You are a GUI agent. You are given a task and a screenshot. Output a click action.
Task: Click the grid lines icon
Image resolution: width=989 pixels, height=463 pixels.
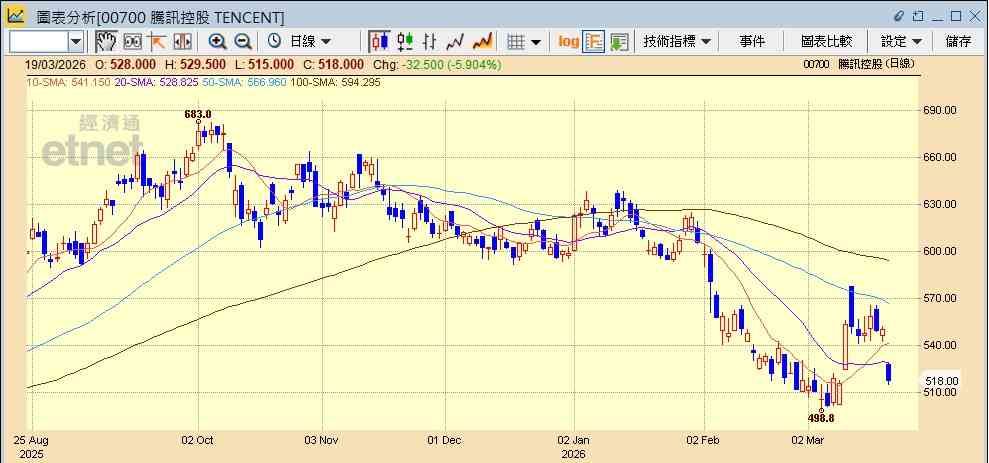pyautogui.click(x=517, y=42)
